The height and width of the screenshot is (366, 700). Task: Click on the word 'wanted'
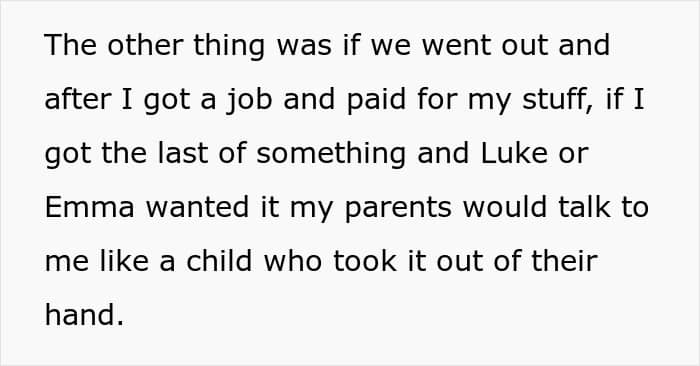[197, 207]
